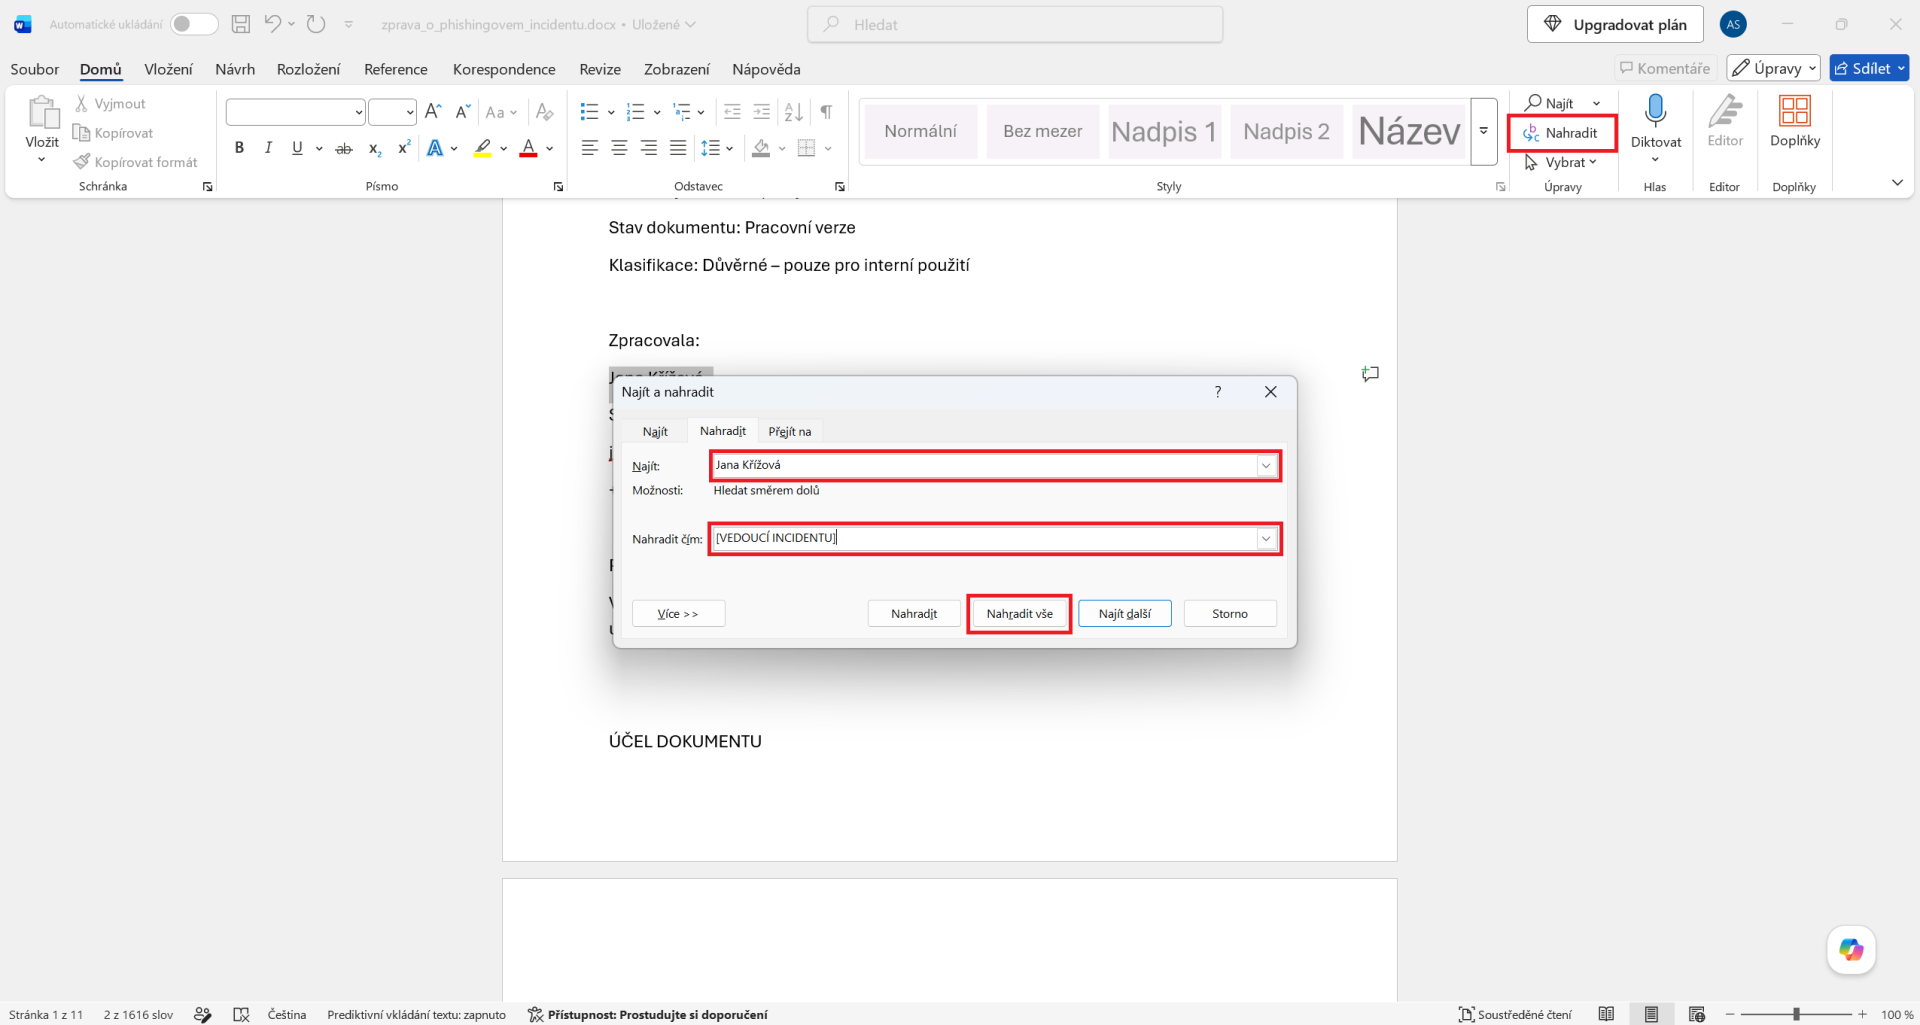Click the Save icon in title bar
The image size is (1920, 1025).
(x=240, y=24)
